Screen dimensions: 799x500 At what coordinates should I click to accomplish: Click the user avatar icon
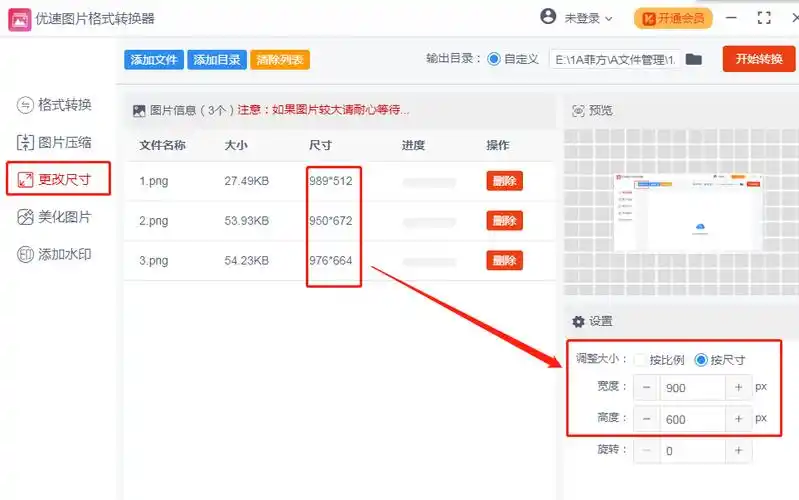(548, 17)
